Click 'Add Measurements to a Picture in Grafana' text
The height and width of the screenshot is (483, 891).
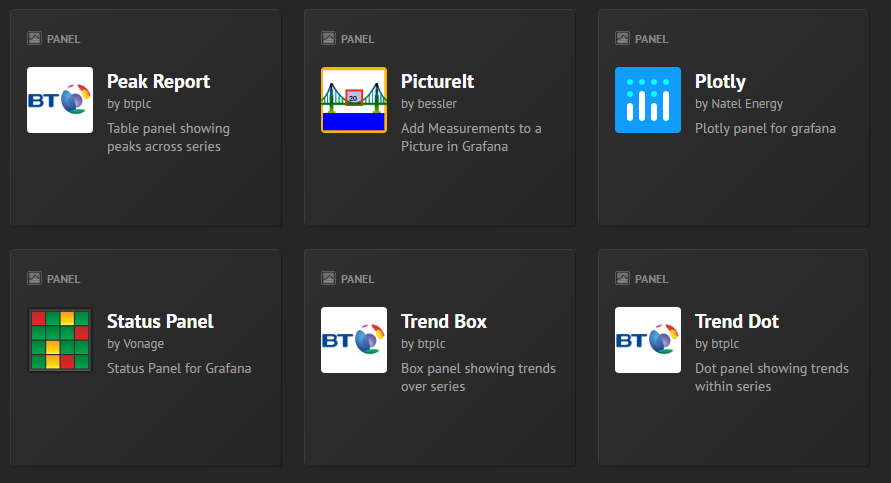click(x=471, y=138)
